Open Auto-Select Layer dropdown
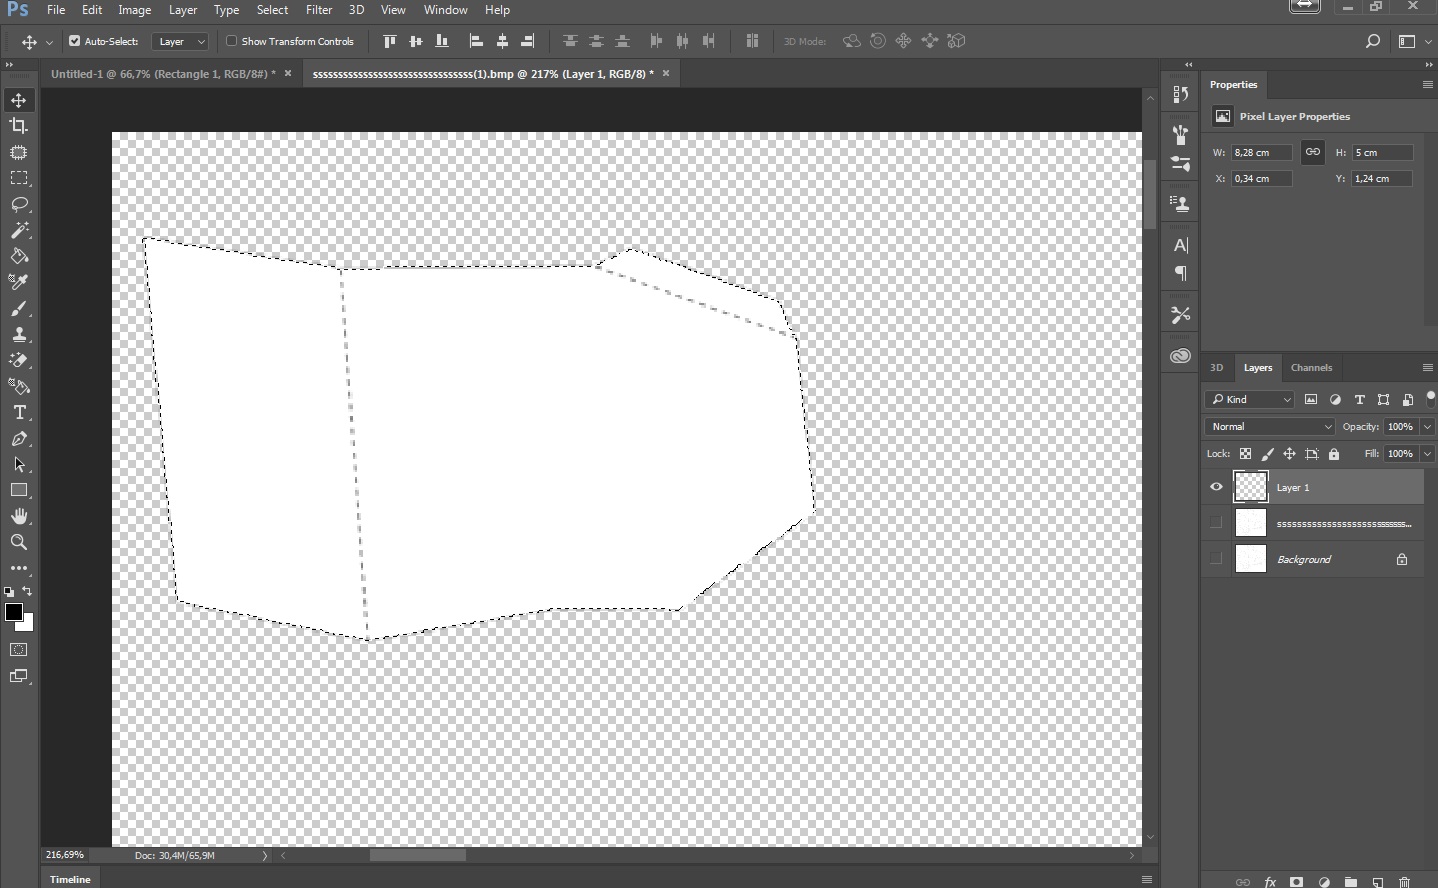Screen dimensions: 1438x888 (181, 41)
